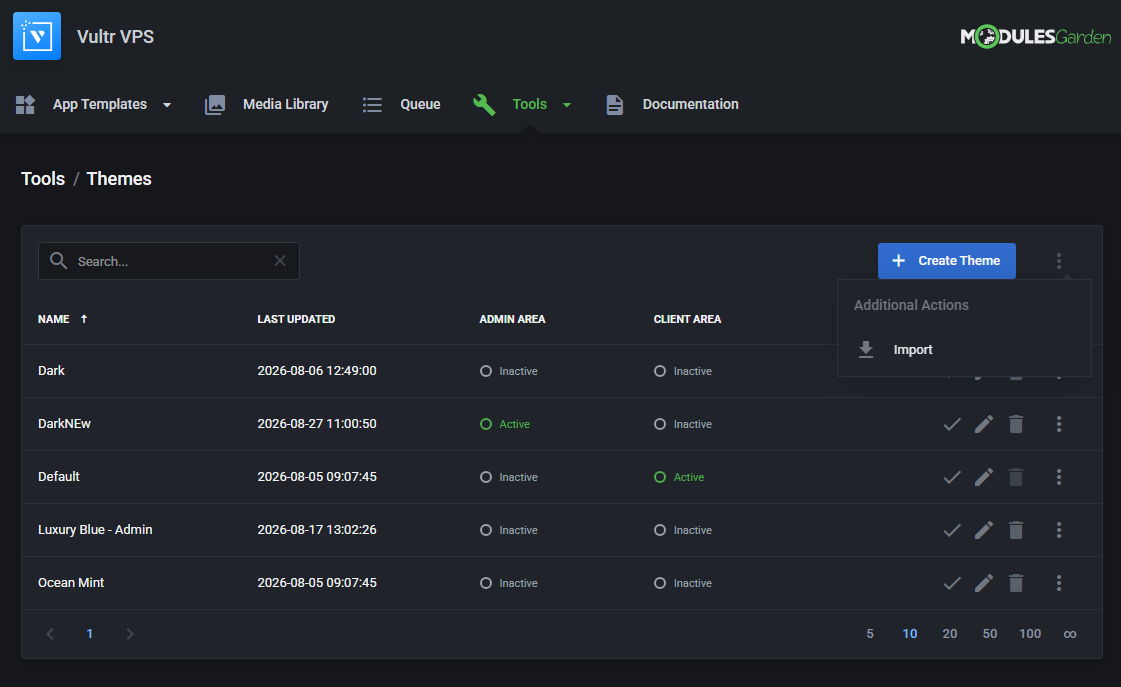Sort by Last Updated column header
Screen dimensions: 1121x687
296,319
